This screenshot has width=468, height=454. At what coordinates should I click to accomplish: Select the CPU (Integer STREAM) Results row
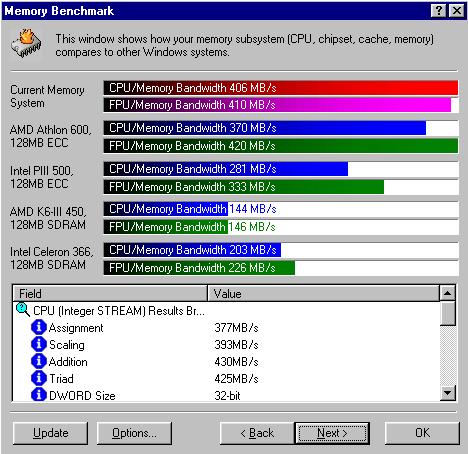[226, 311]
